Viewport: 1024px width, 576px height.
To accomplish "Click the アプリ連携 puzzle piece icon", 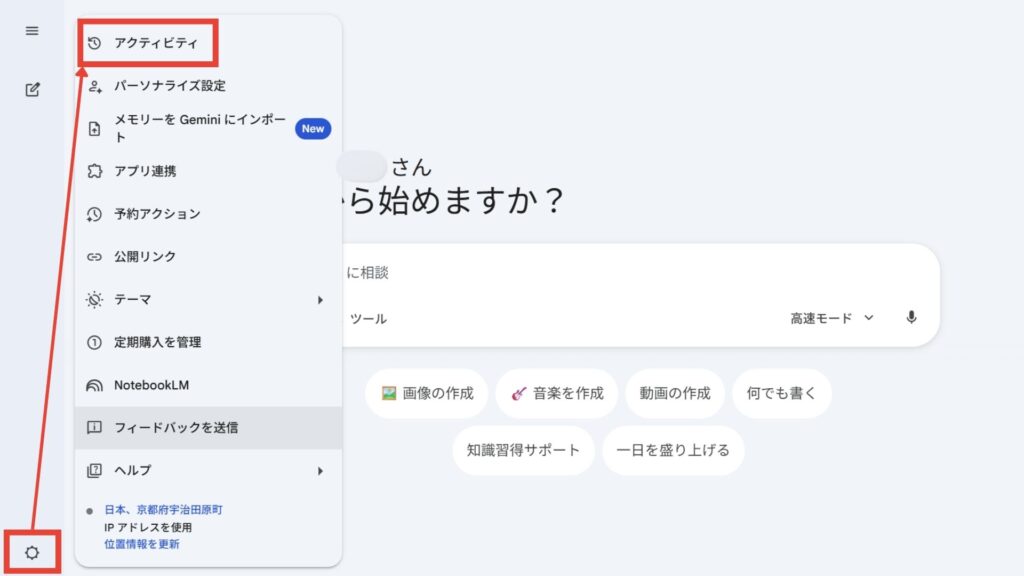I will click(95, 171).
